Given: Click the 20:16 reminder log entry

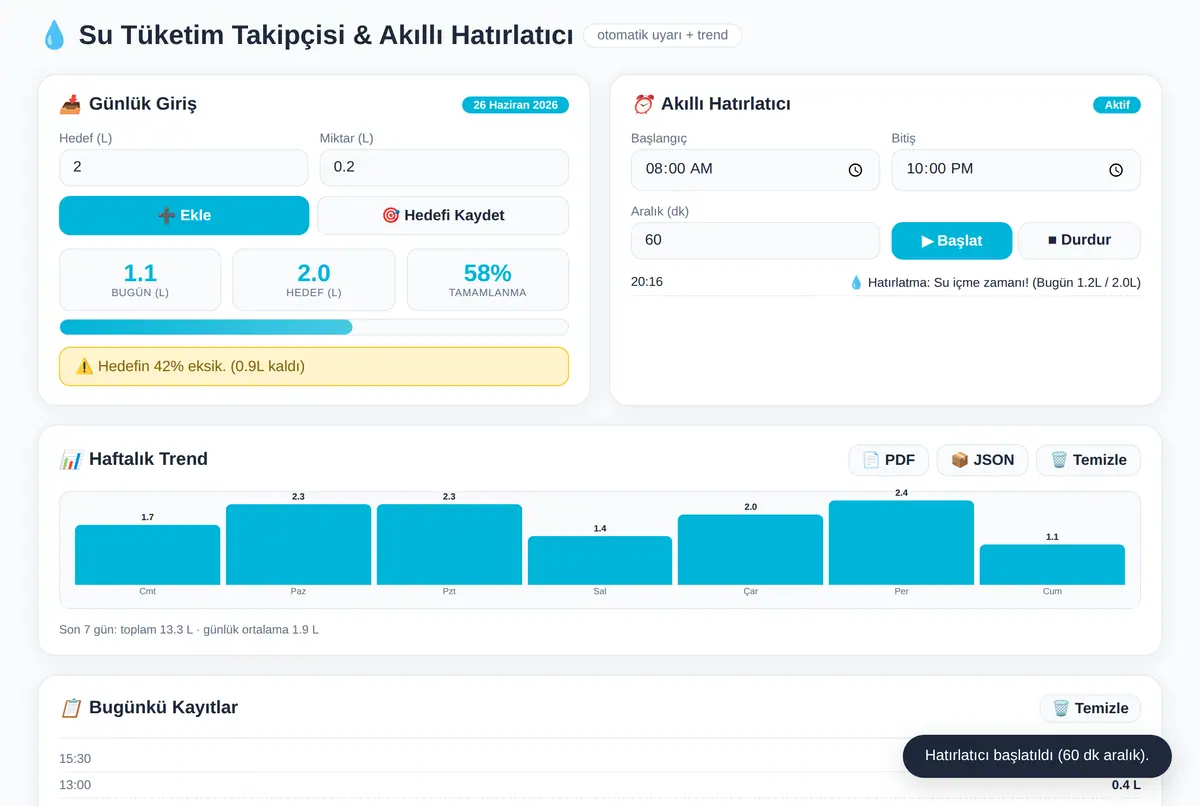Looking at the screenshot, I should 886,283.
